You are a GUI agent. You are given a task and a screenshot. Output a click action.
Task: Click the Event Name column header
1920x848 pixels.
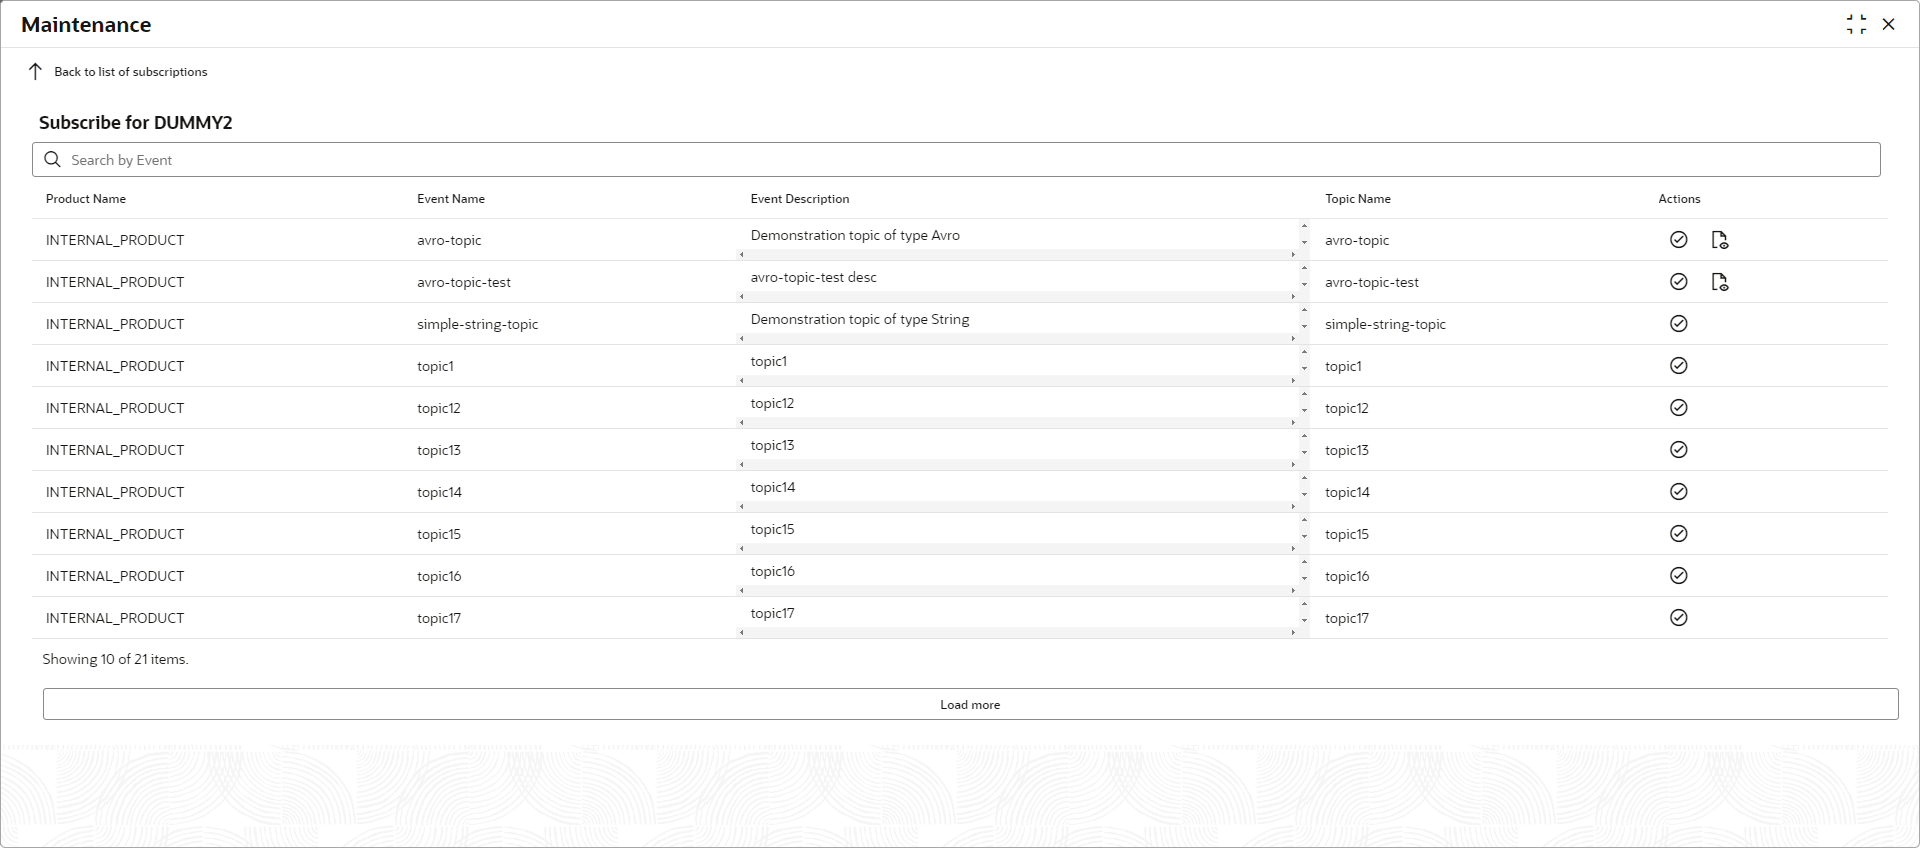click(451, 199)
